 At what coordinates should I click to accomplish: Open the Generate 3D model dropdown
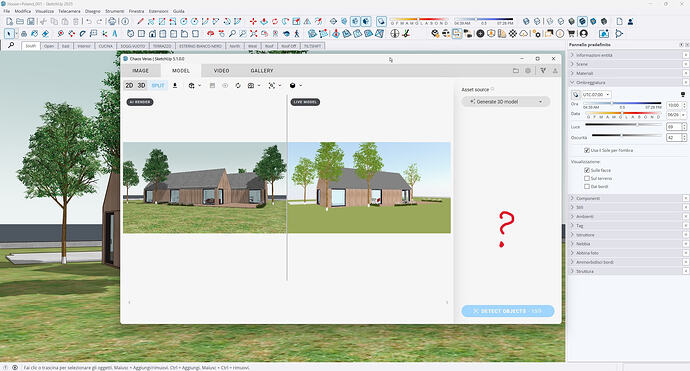[x=506, y=102]
